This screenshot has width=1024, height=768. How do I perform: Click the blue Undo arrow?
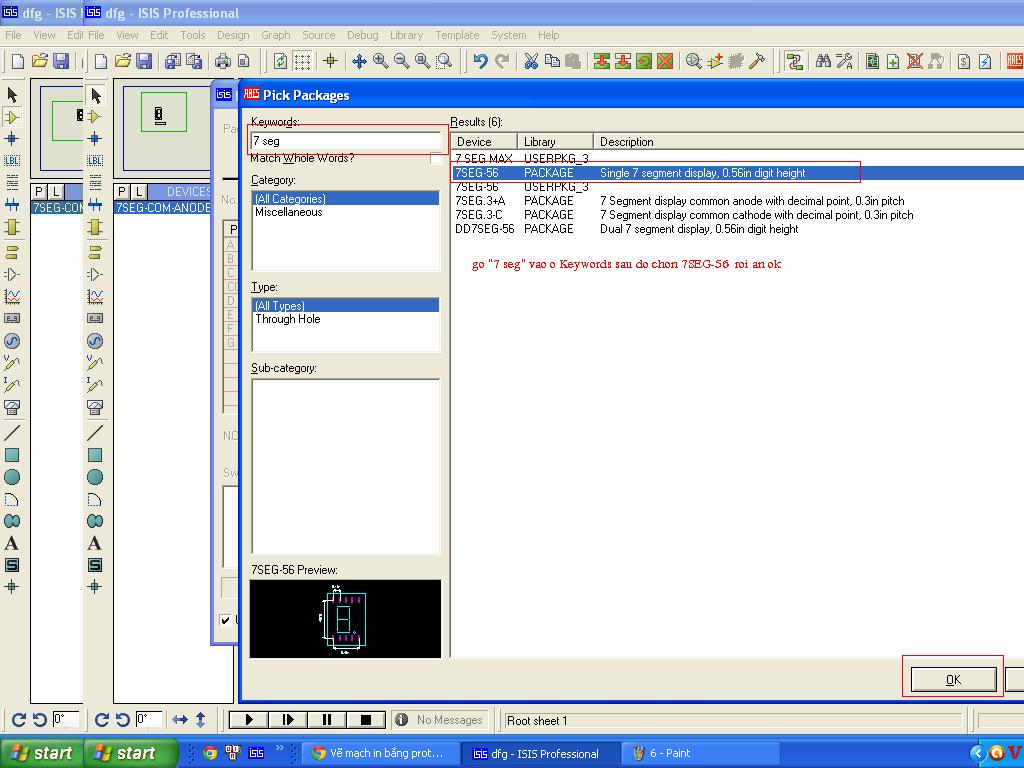pyautogui.click(x=481, y=61)
